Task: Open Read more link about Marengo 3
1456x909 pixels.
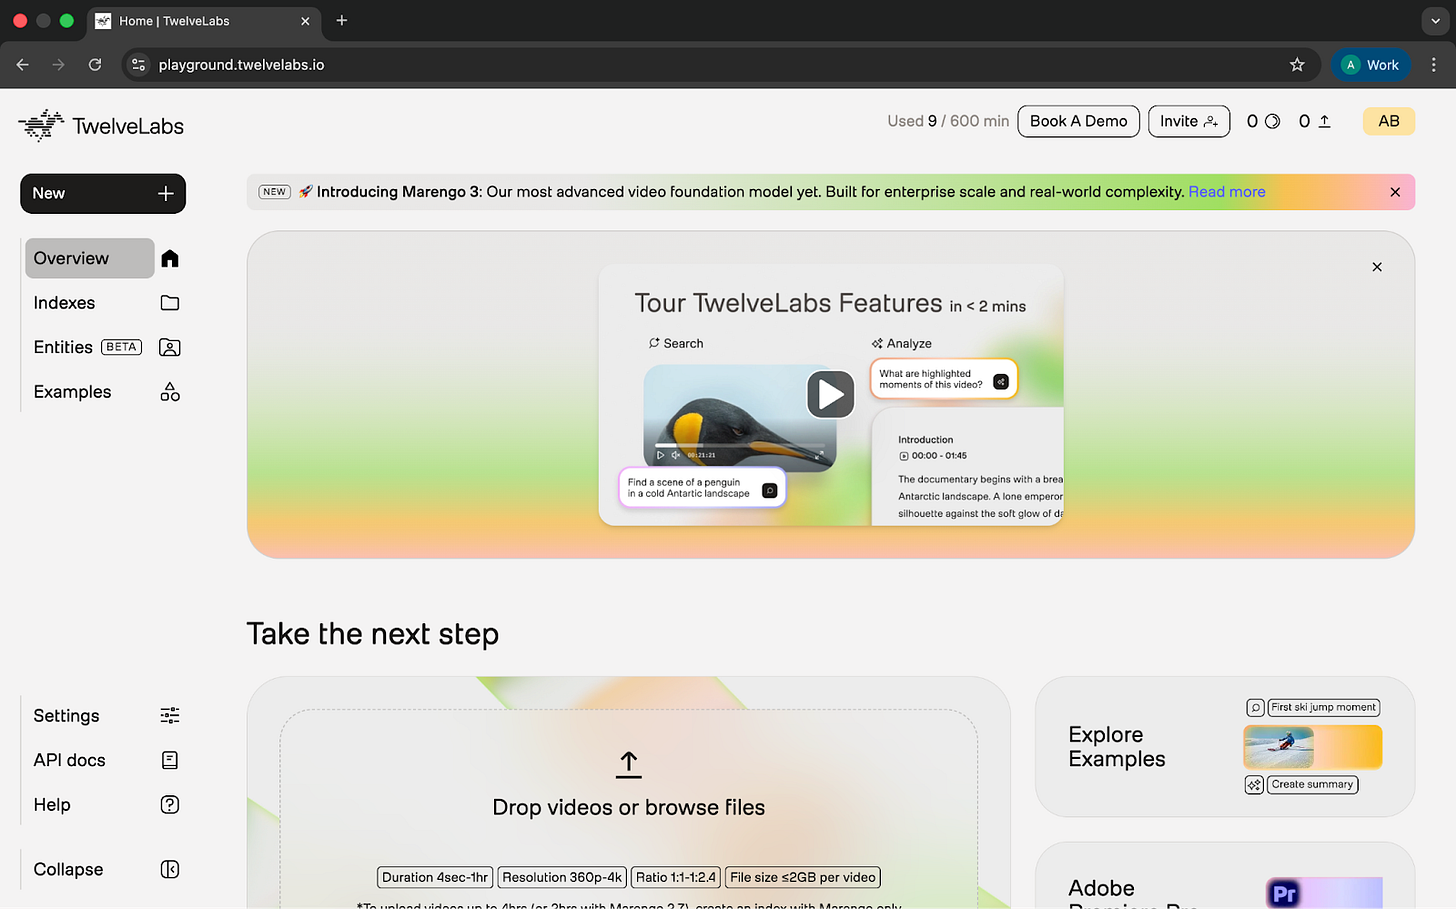Action: coord(1227,192)
